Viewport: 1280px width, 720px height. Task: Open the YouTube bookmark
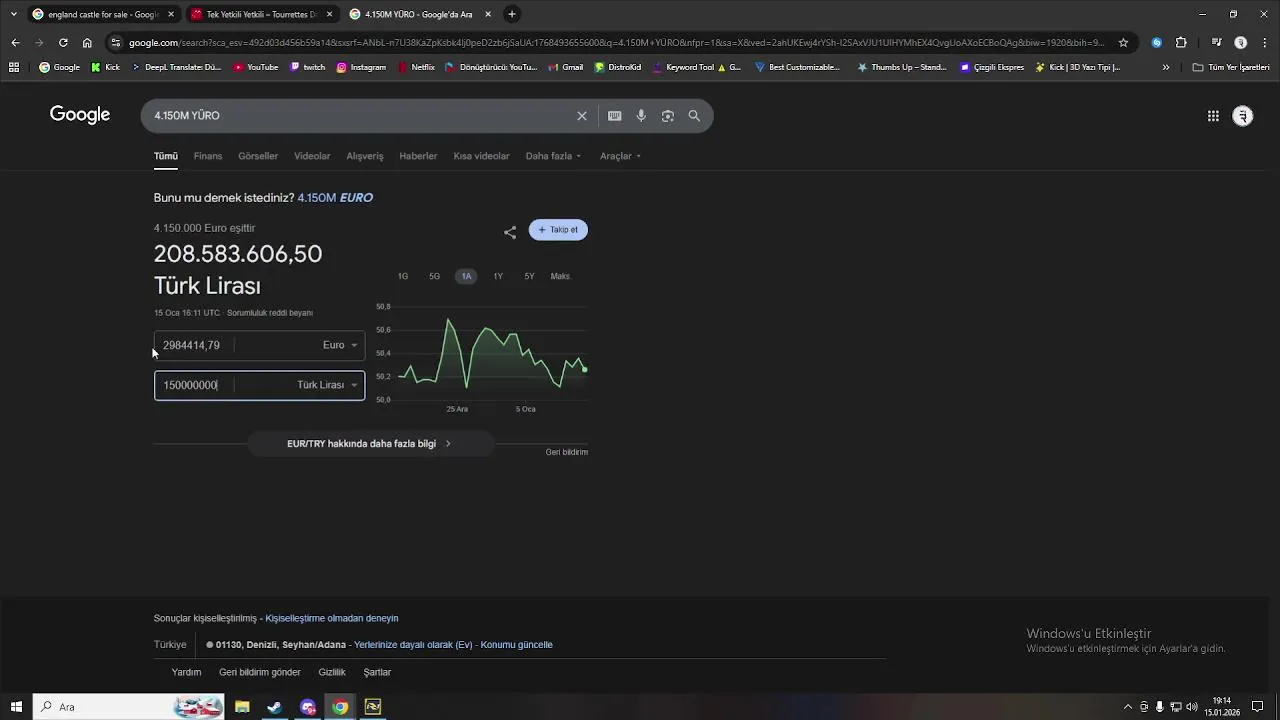point(255,67)
